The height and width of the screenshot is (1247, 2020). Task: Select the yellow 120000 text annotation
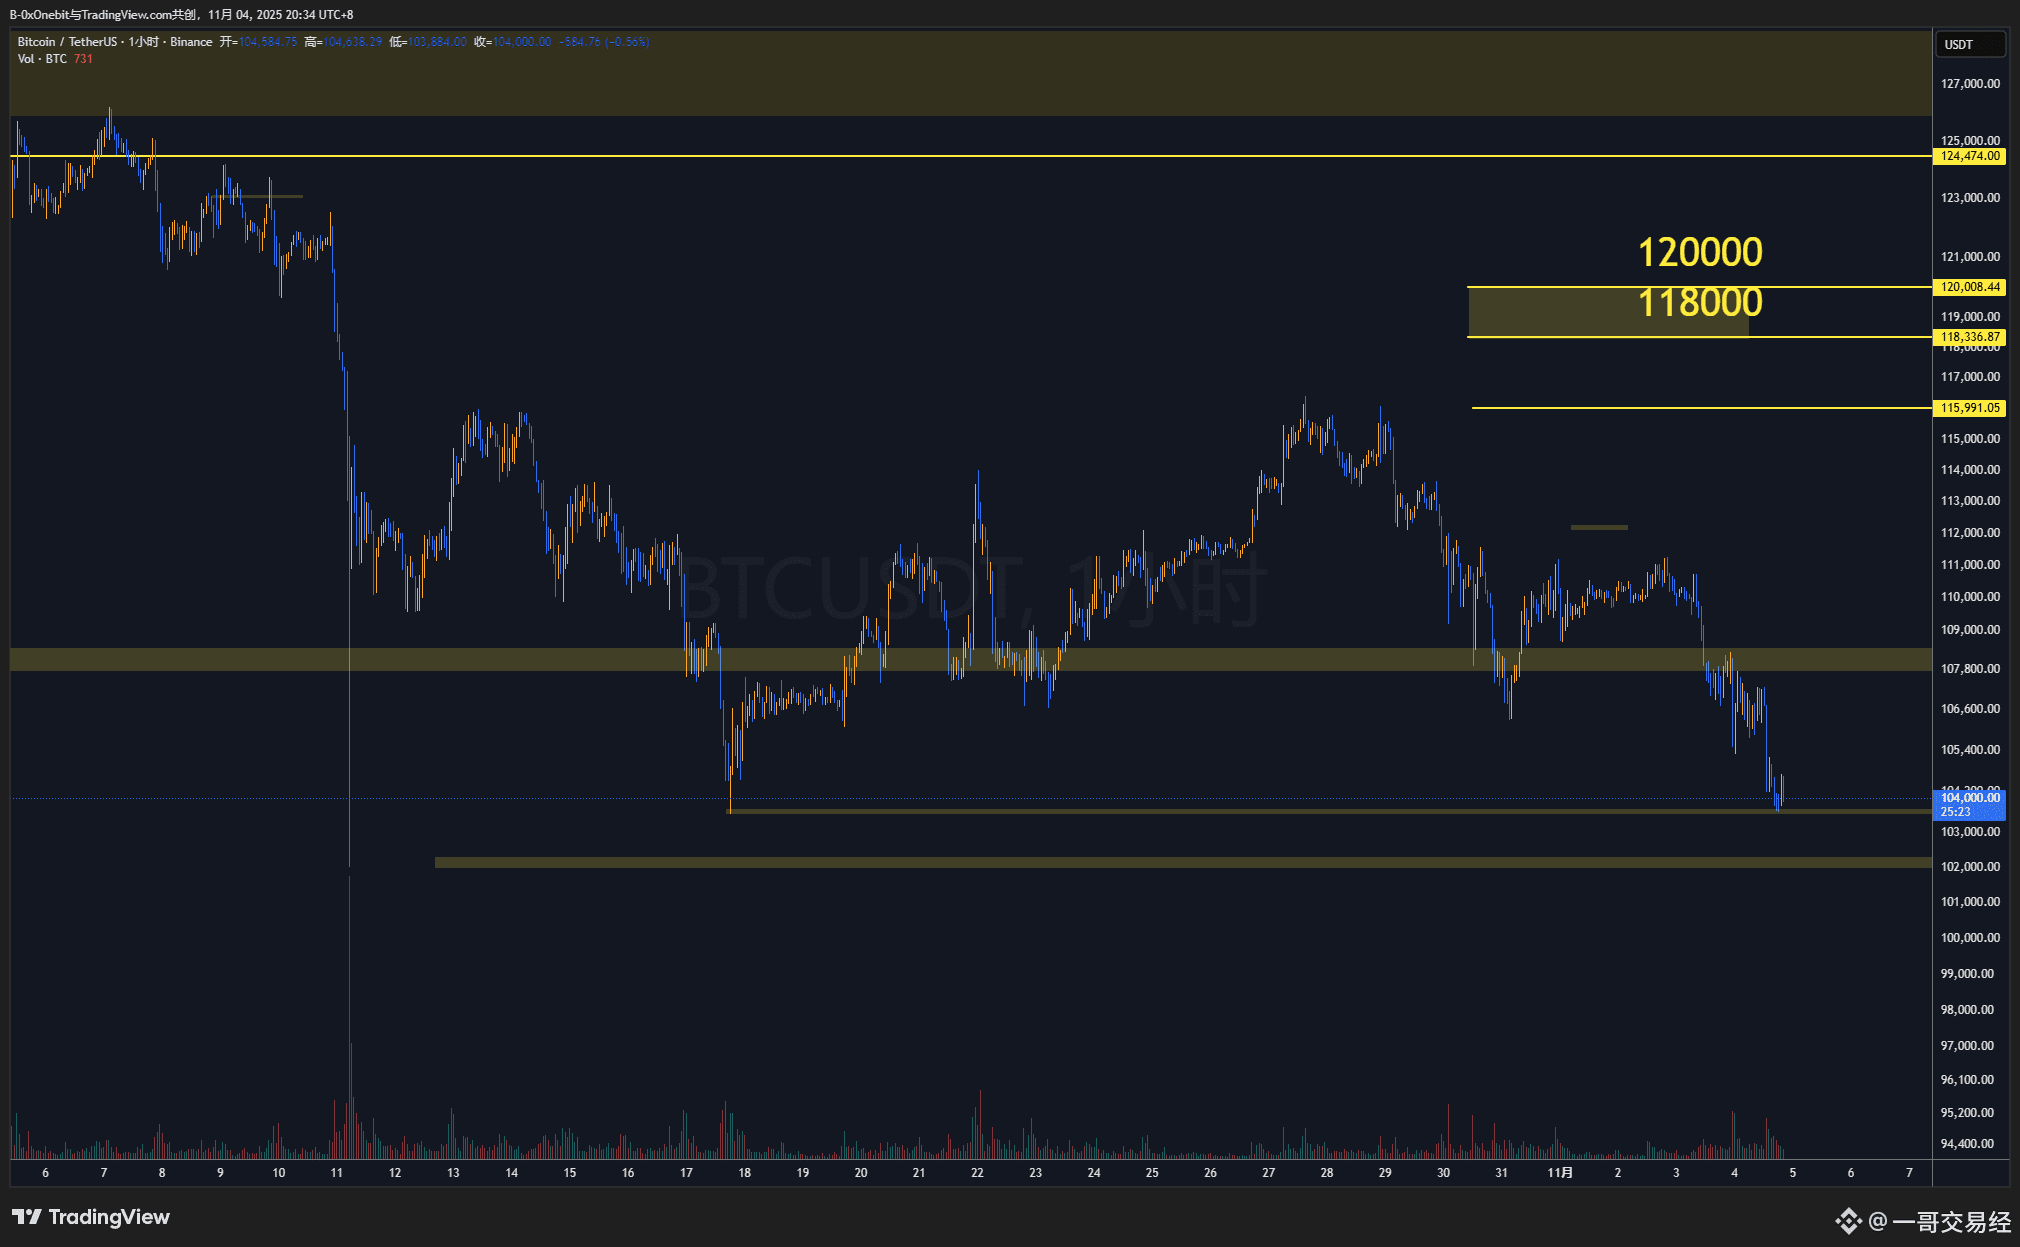1699,252
